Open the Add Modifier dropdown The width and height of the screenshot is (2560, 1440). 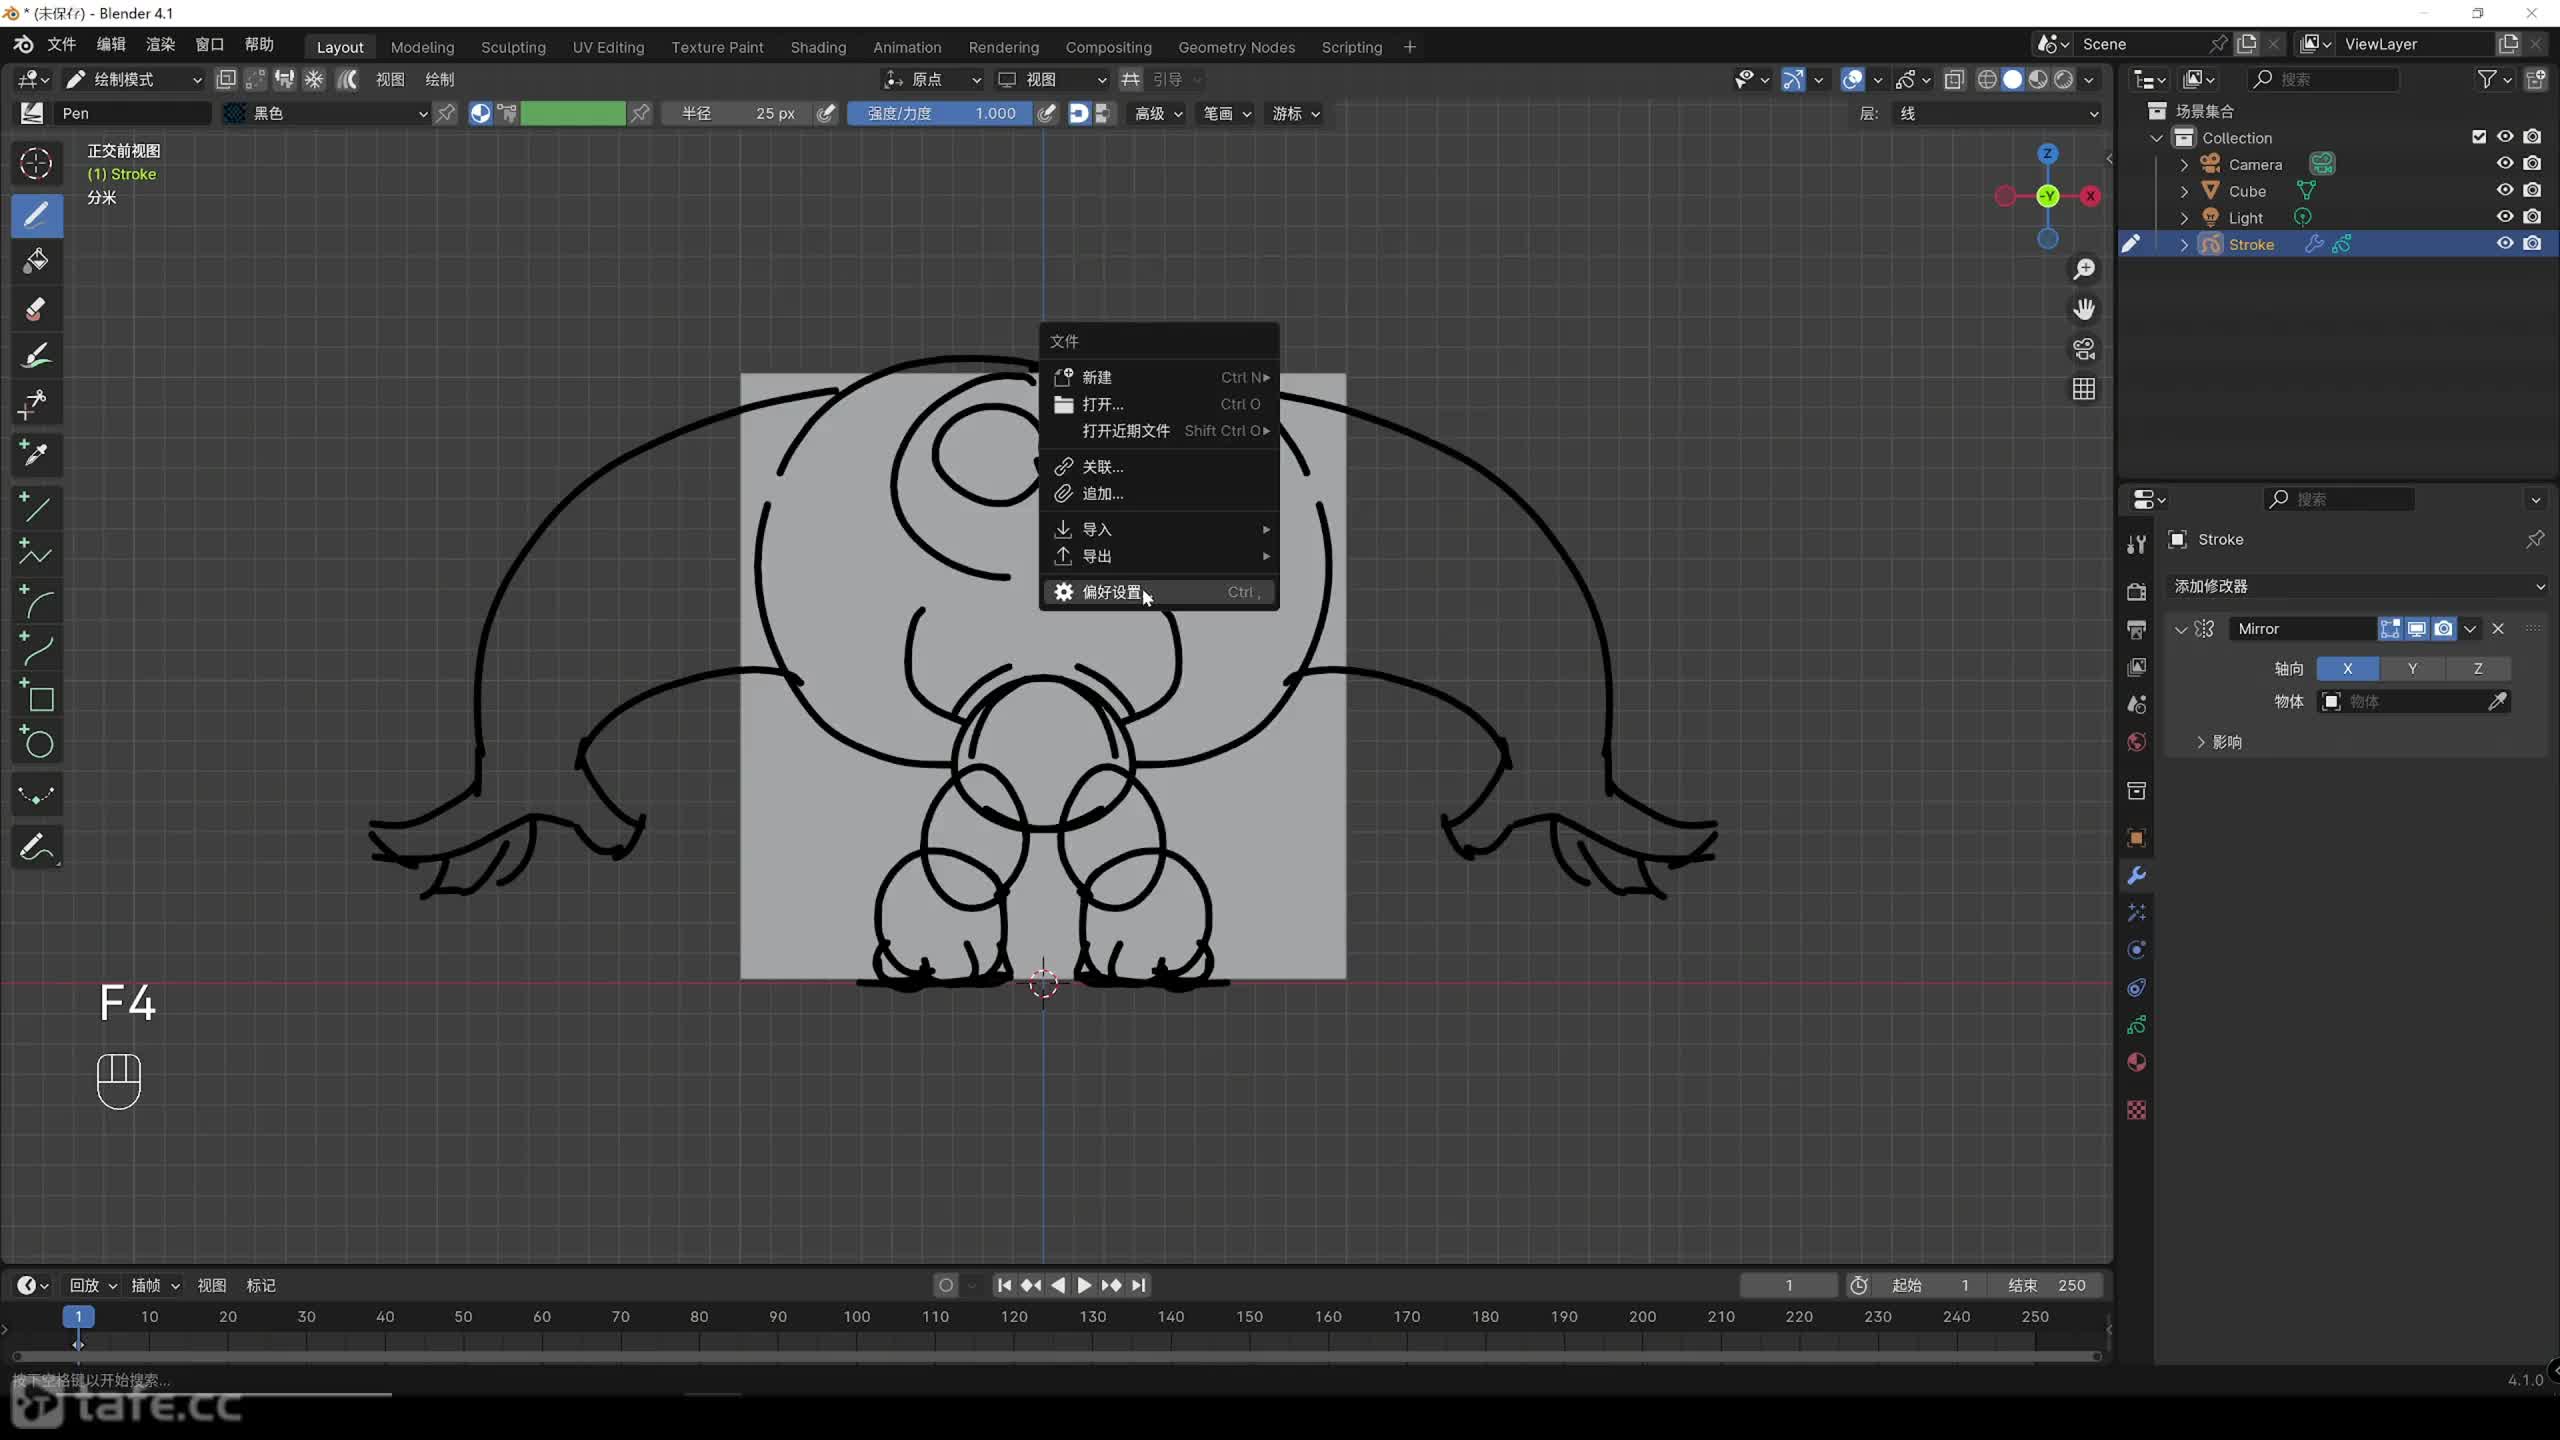[2359, 586]
